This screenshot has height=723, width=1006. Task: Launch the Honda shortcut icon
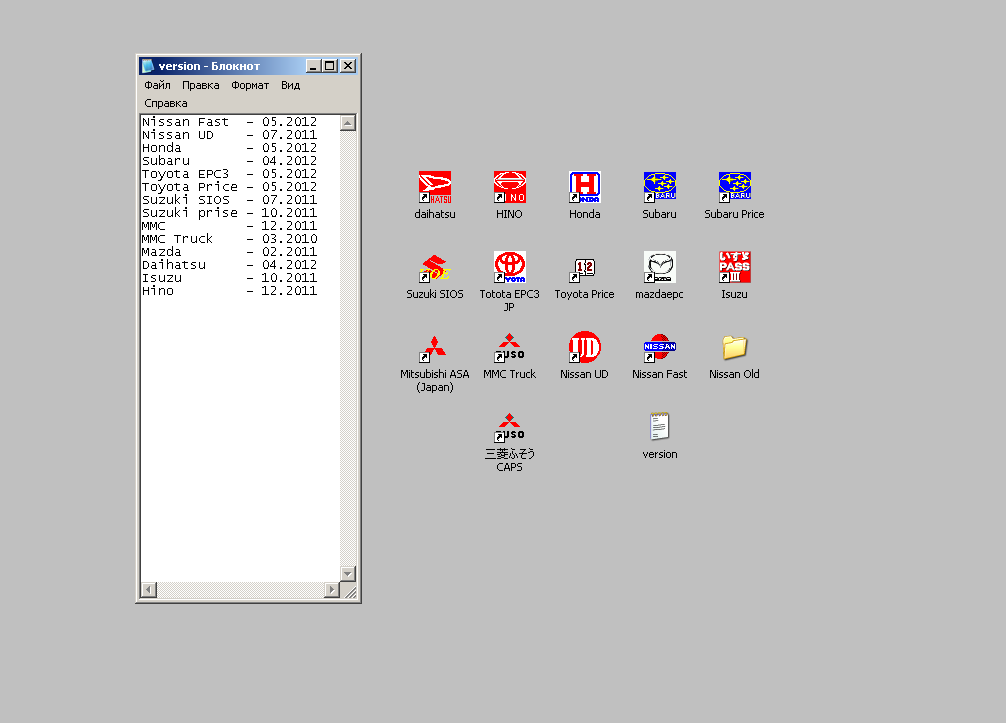point(585,187)
